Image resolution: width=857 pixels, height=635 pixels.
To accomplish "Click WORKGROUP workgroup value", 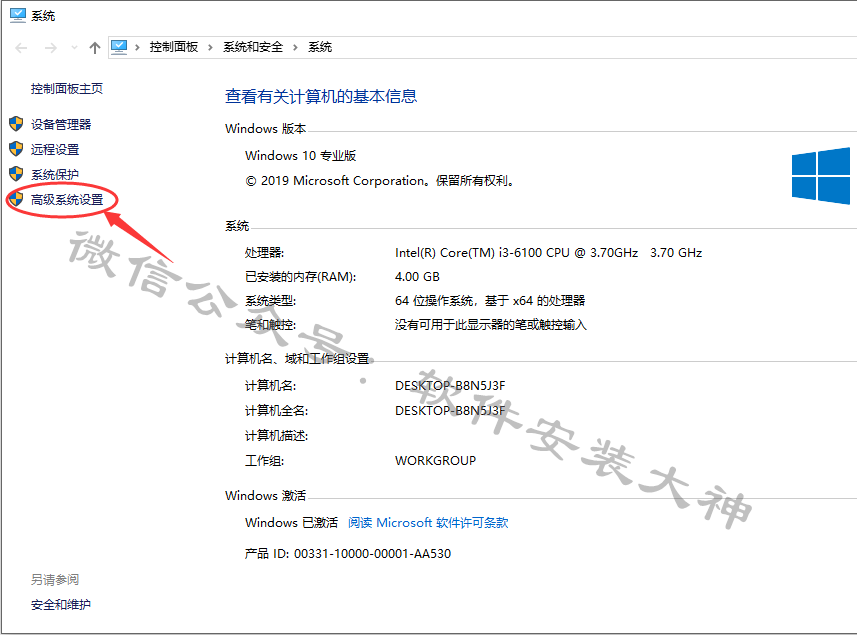I will click(x=436, y=461).
